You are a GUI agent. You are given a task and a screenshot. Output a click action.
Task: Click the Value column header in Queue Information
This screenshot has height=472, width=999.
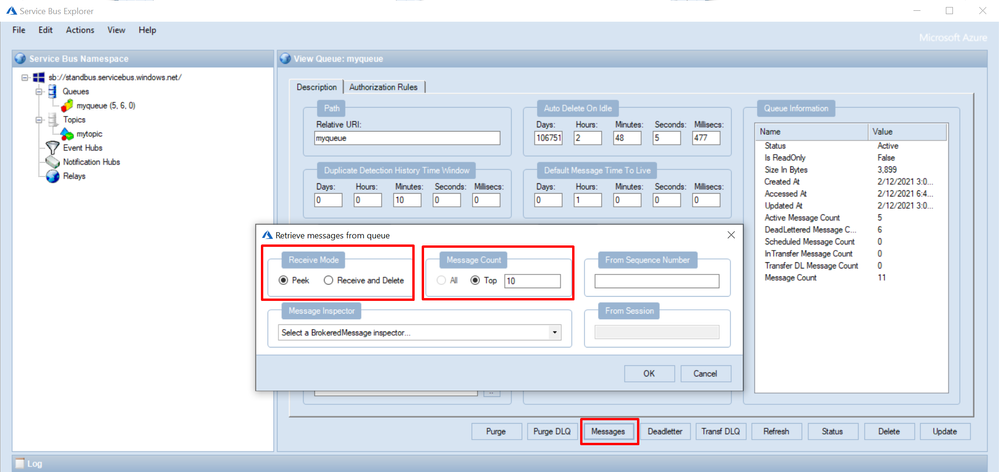(x=907, y=131)
